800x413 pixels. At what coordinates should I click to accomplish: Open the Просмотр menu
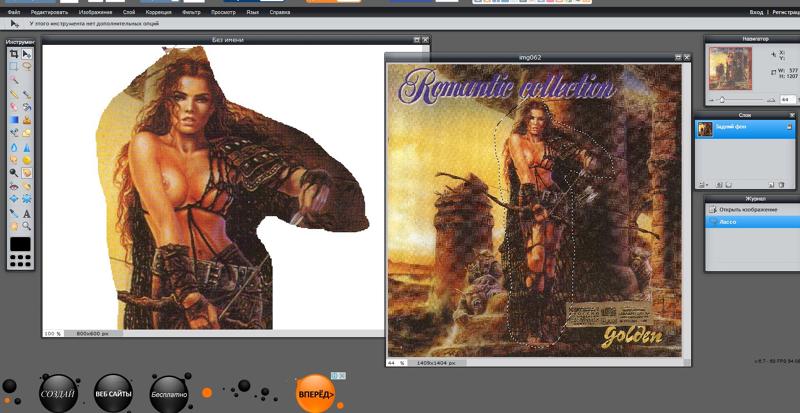223,12
